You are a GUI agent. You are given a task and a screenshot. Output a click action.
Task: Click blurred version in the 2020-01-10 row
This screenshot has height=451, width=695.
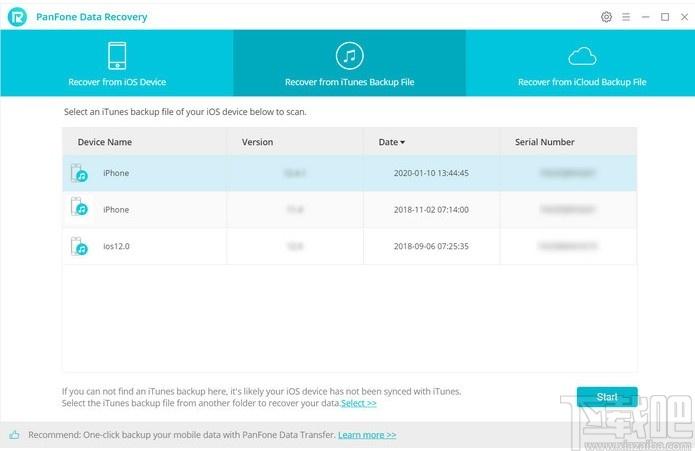295,173
